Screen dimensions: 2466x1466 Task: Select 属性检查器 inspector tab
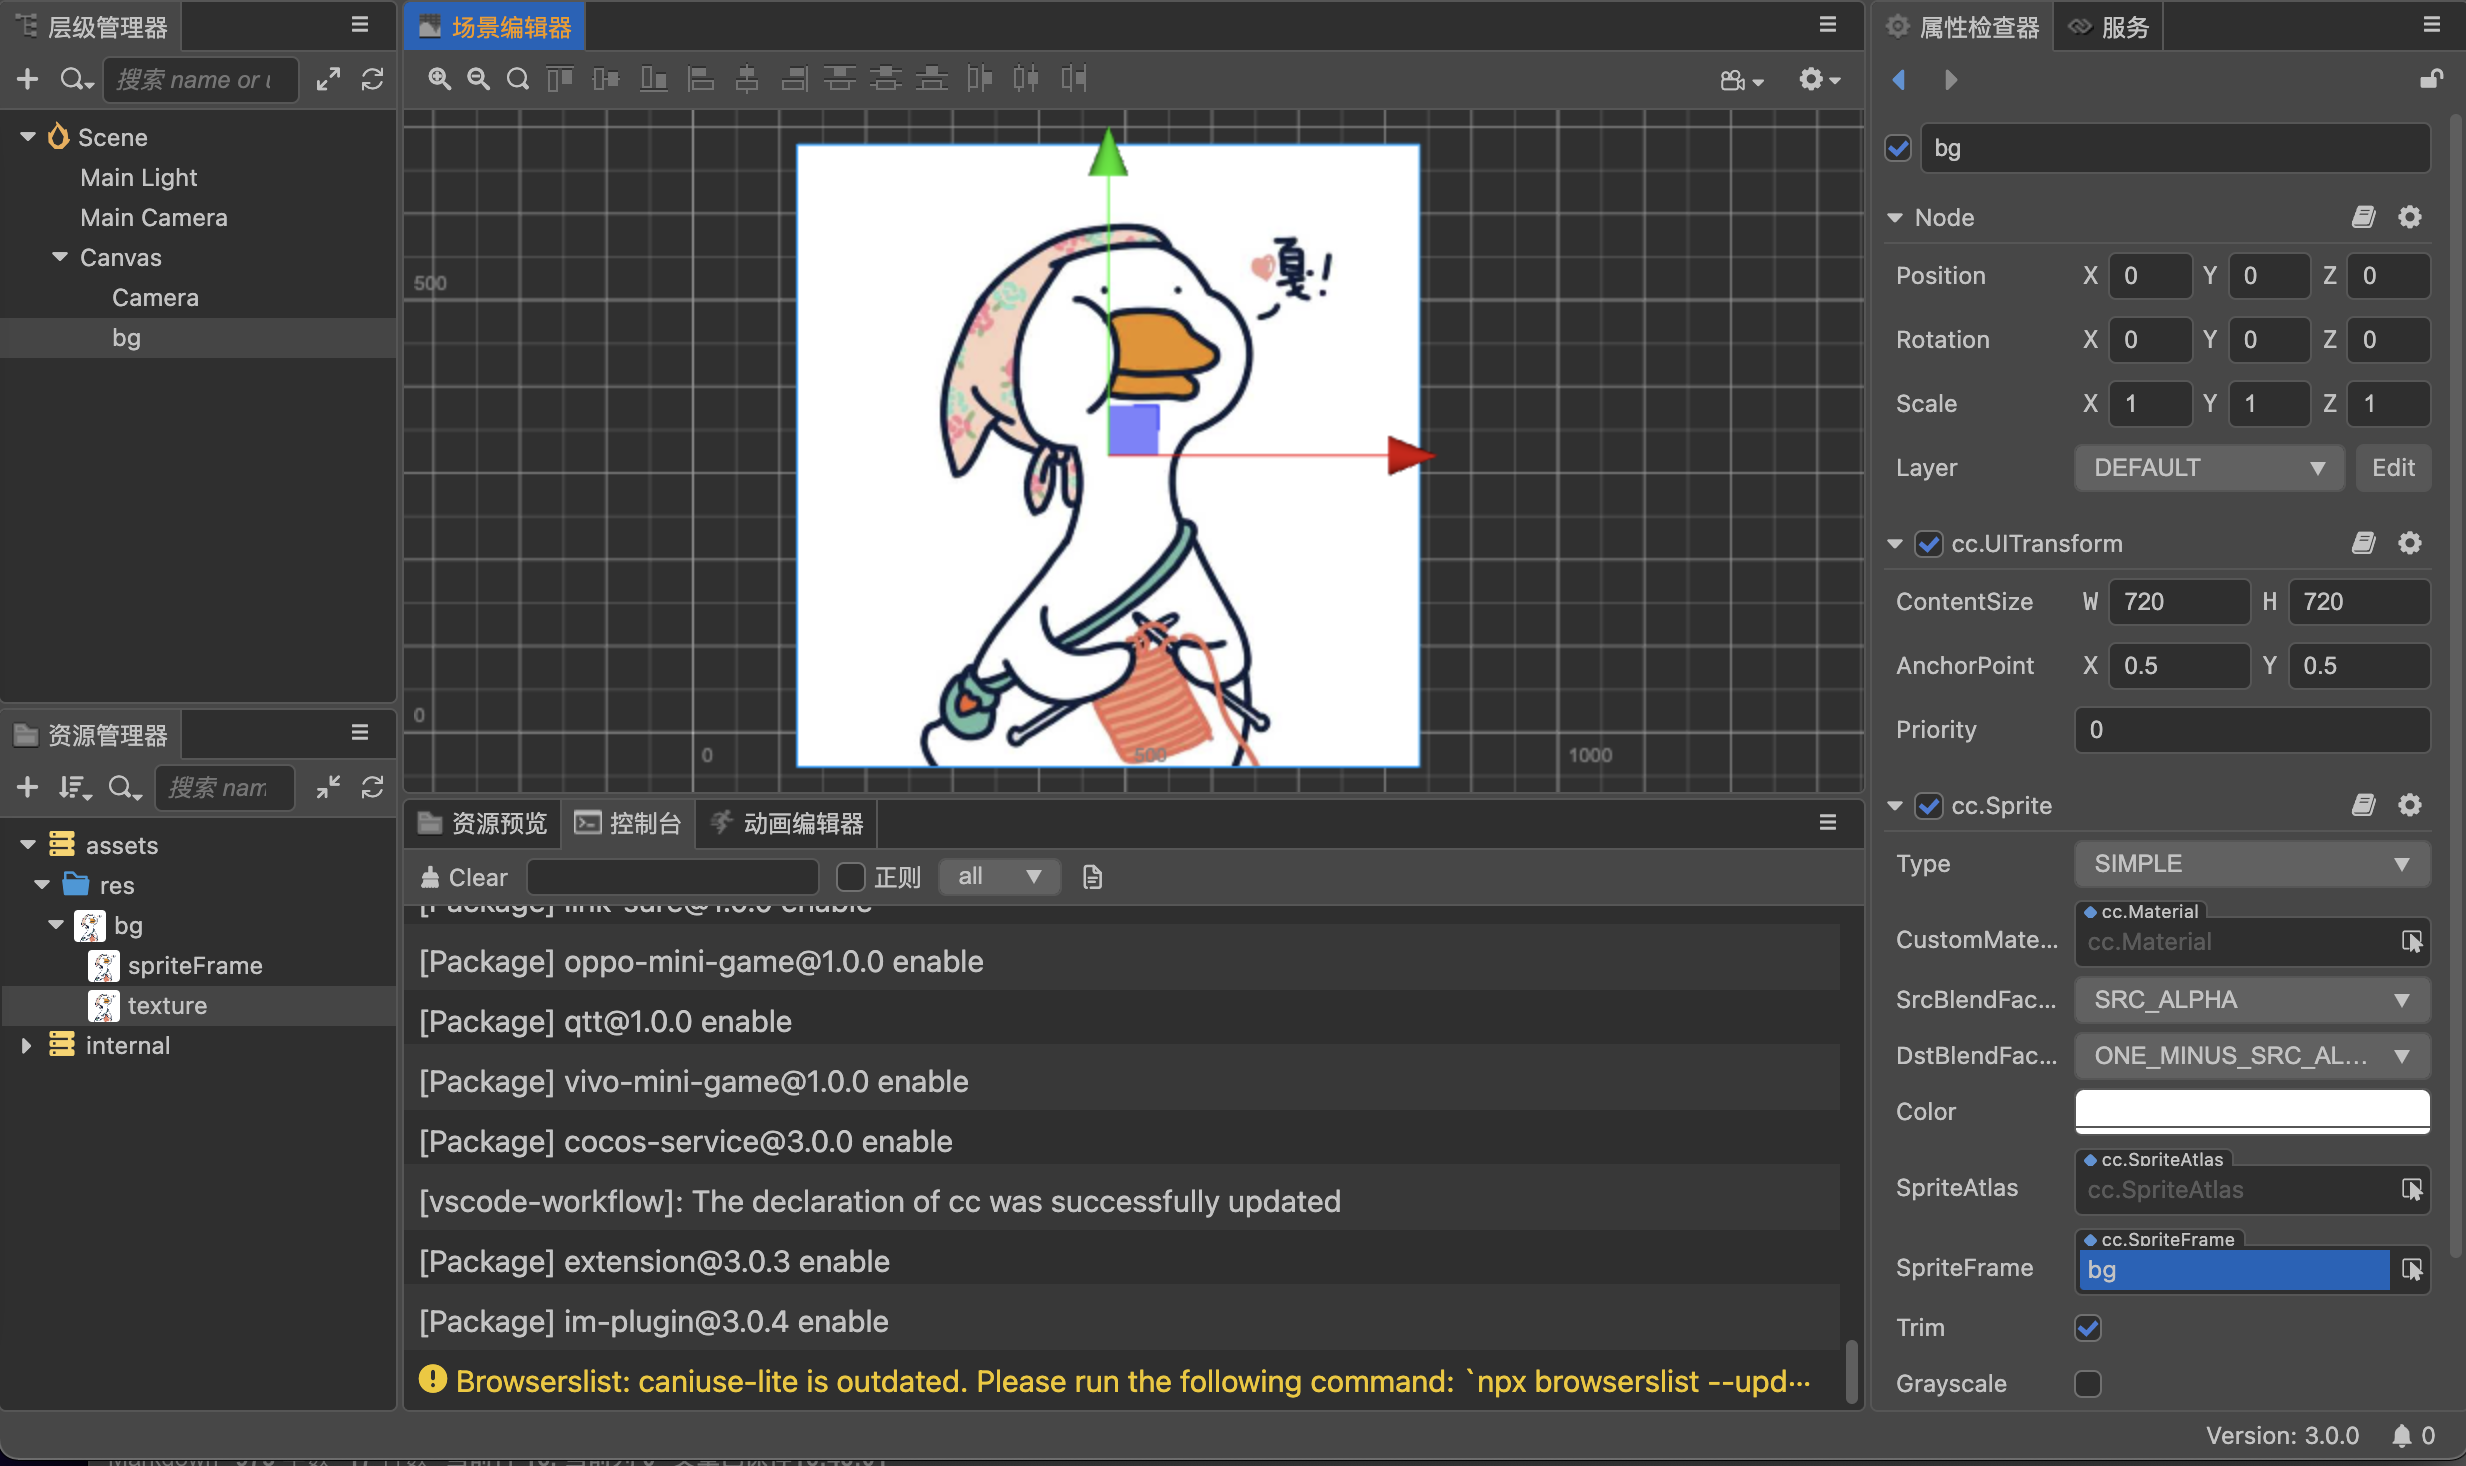[1963, 27]
